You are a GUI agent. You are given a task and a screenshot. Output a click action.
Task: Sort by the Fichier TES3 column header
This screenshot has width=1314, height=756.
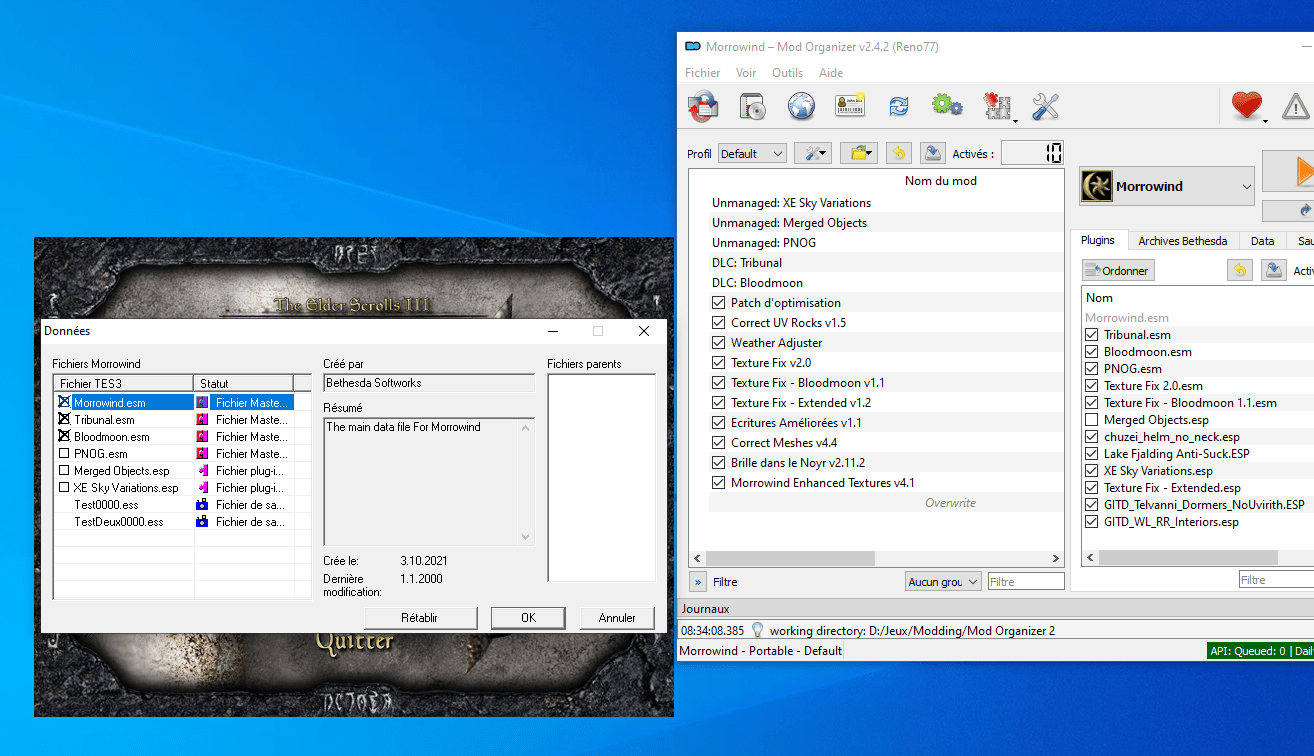[124, 383]
